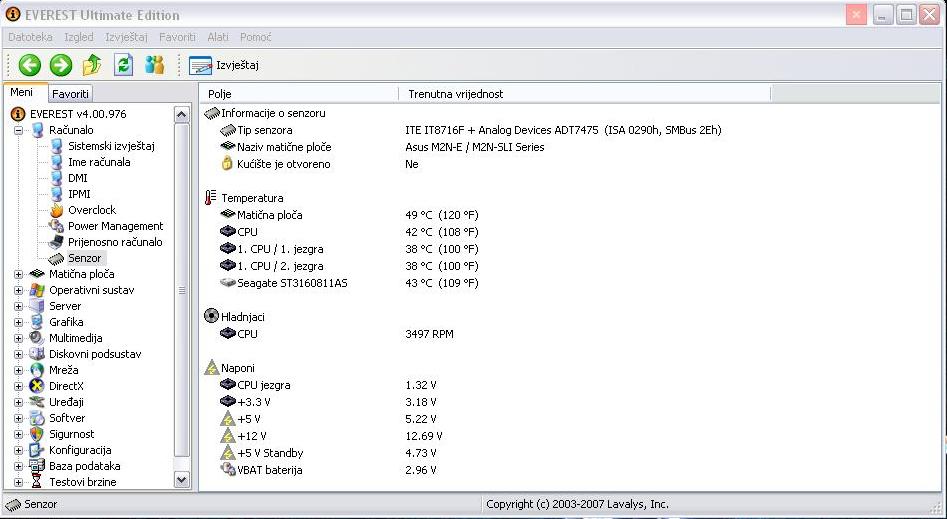Click the Seagate ST3160811AS drive icon

pos(228,283)
